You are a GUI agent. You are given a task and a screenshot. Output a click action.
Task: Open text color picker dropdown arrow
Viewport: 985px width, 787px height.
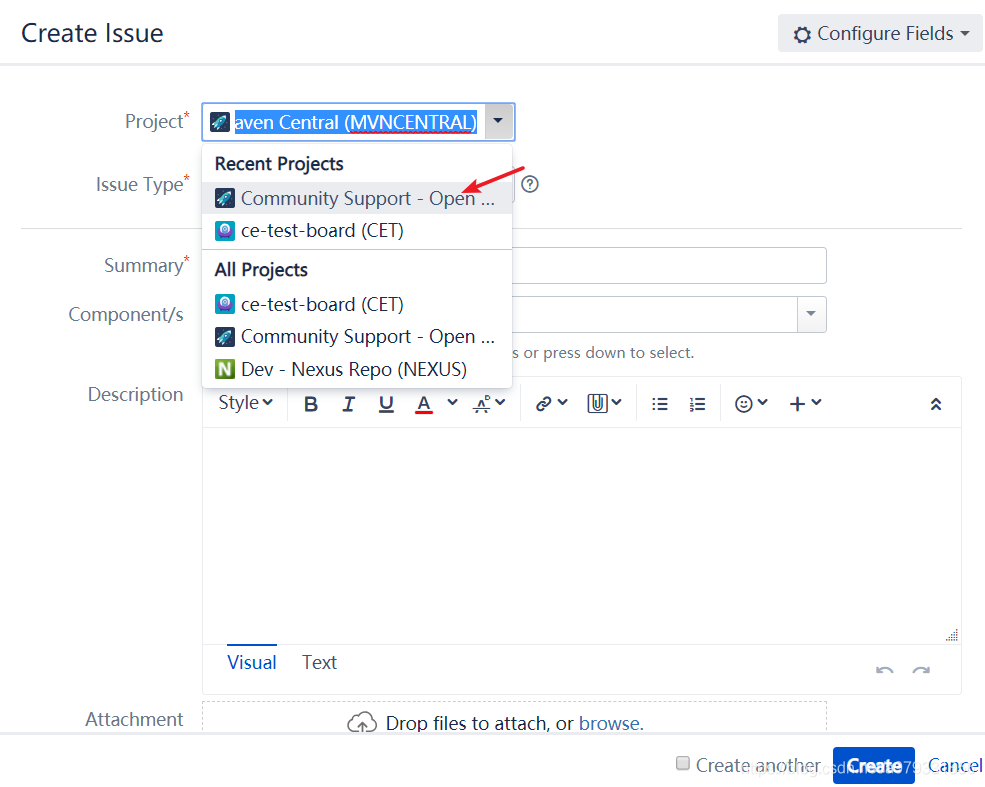(x=452, y=403)
